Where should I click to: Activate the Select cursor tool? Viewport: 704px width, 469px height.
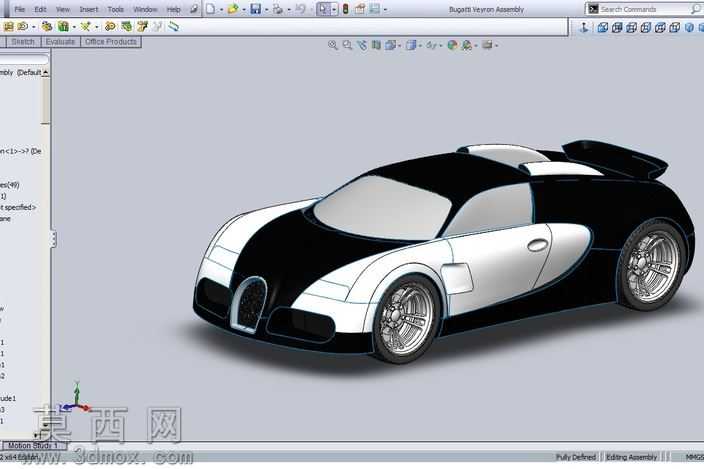324,9
